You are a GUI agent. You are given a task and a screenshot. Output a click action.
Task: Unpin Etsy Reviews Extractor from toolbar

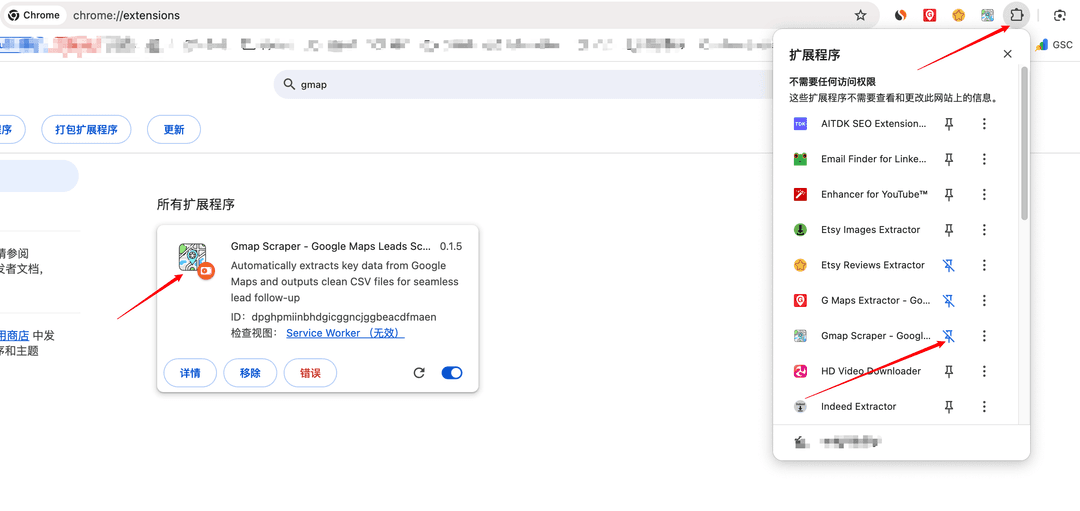point(948,265)
